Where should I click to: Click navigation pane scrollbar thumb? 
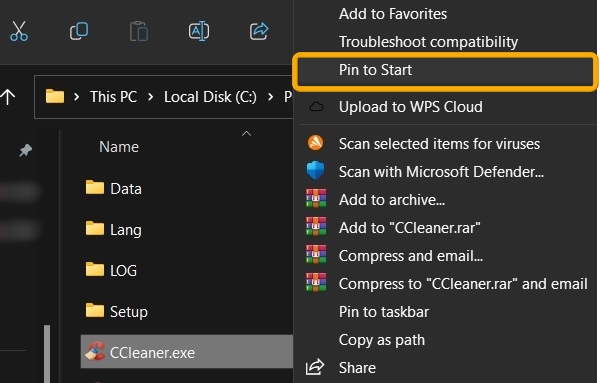47,354
